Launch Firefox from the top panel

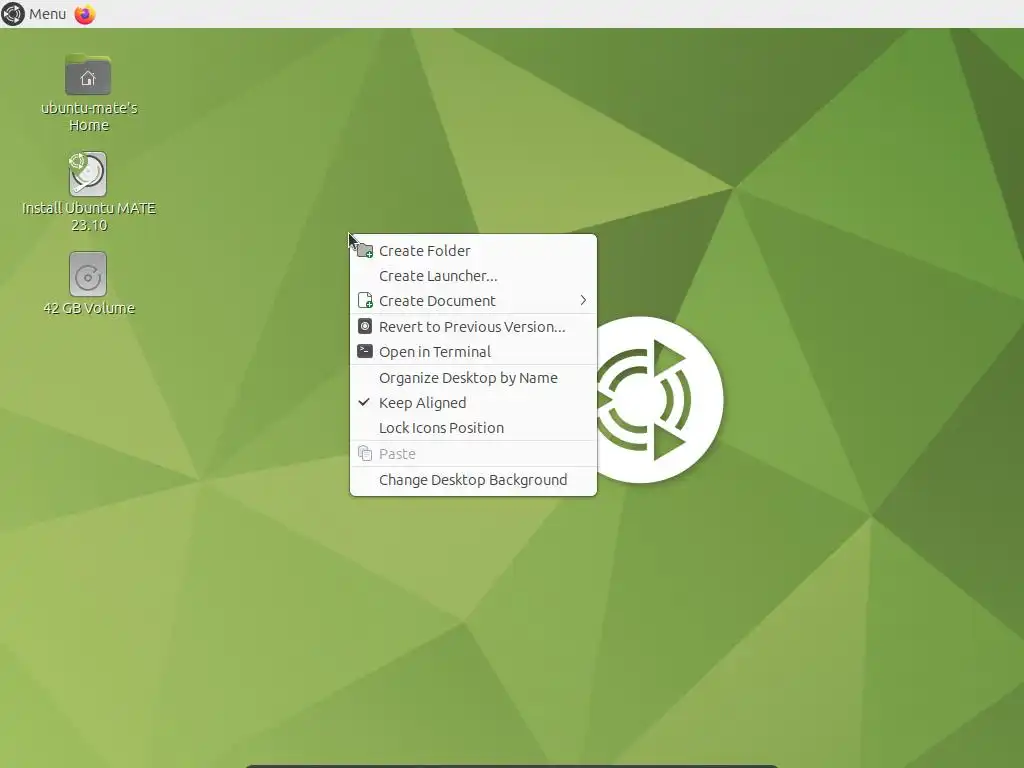[x=85, y=14]
